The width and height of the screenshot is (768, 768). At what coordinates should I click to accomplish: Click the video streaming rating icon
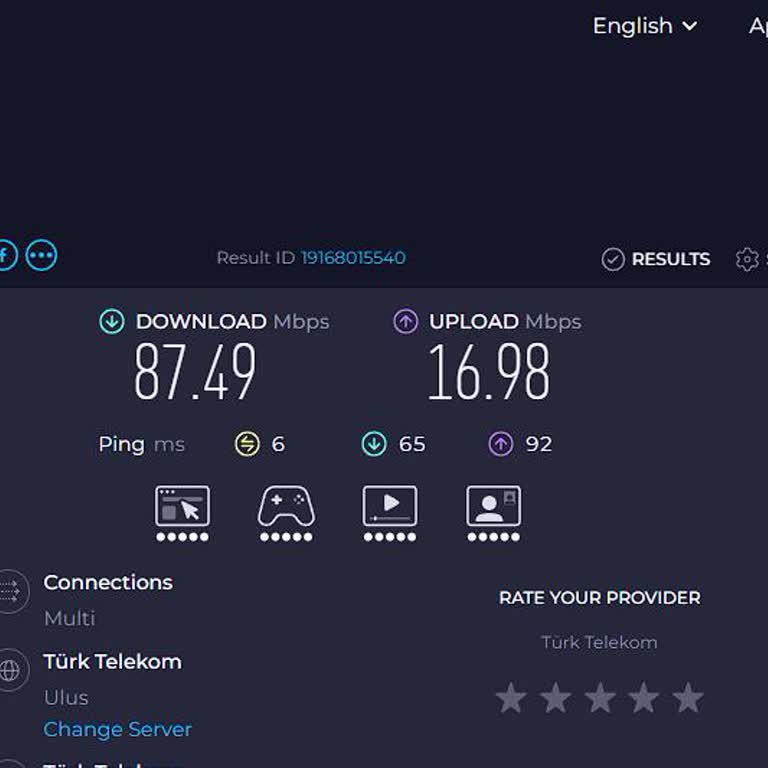[390, 513]
